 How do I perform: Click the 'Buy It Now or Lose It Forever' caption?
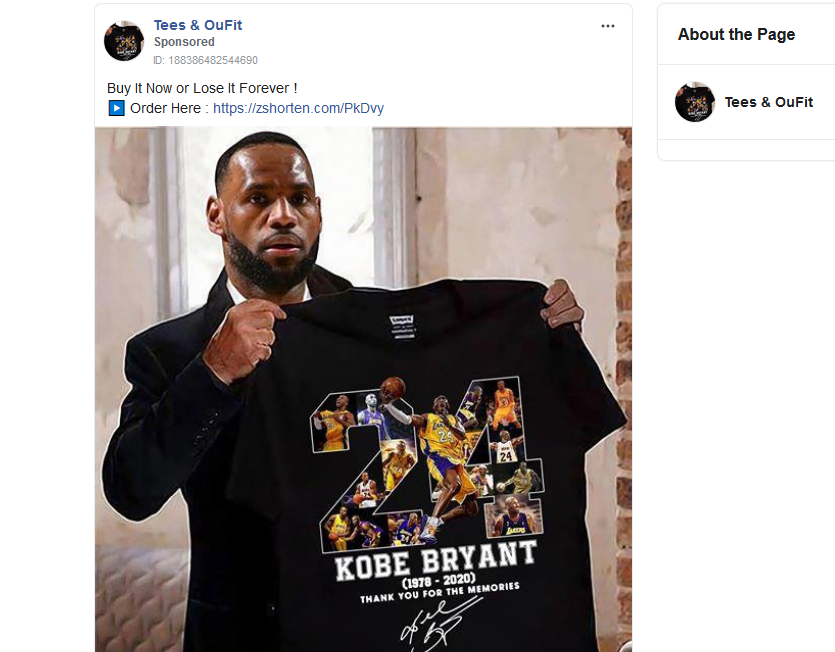click(x=202, y=88)
